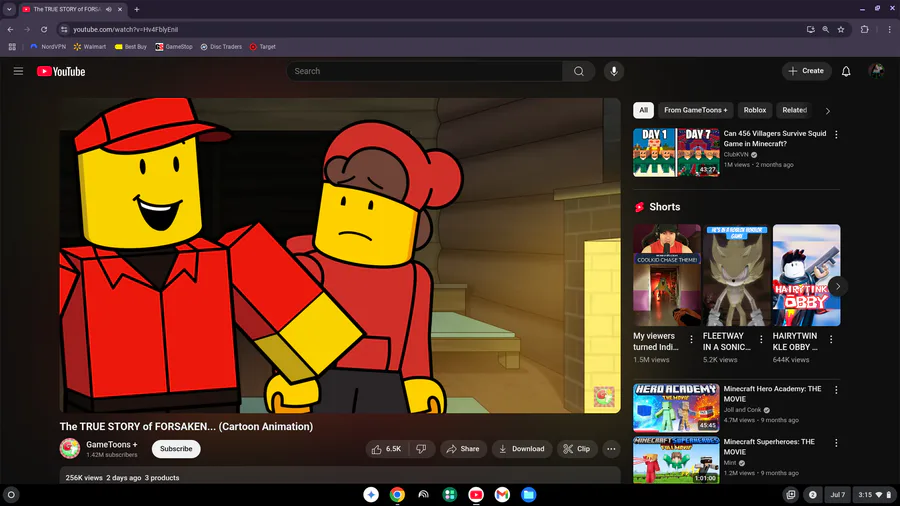900x506 pixels.
Task: Open the Disc Traders bookmark
Action: point(221,47)
